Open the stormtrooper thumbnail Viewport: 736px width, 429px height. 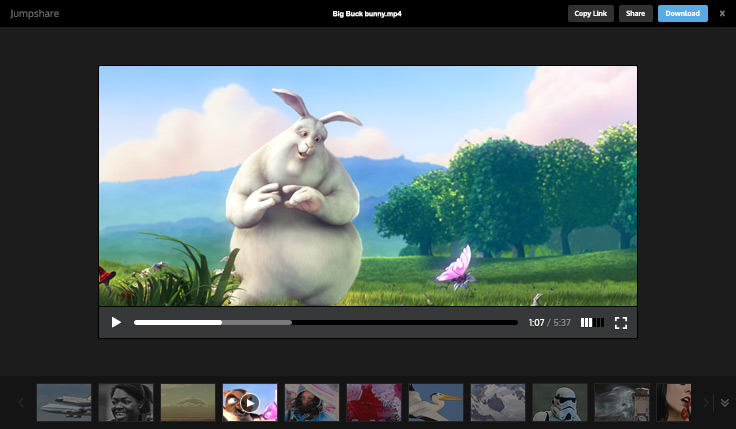pyautogui.click(x=560, y=402)
